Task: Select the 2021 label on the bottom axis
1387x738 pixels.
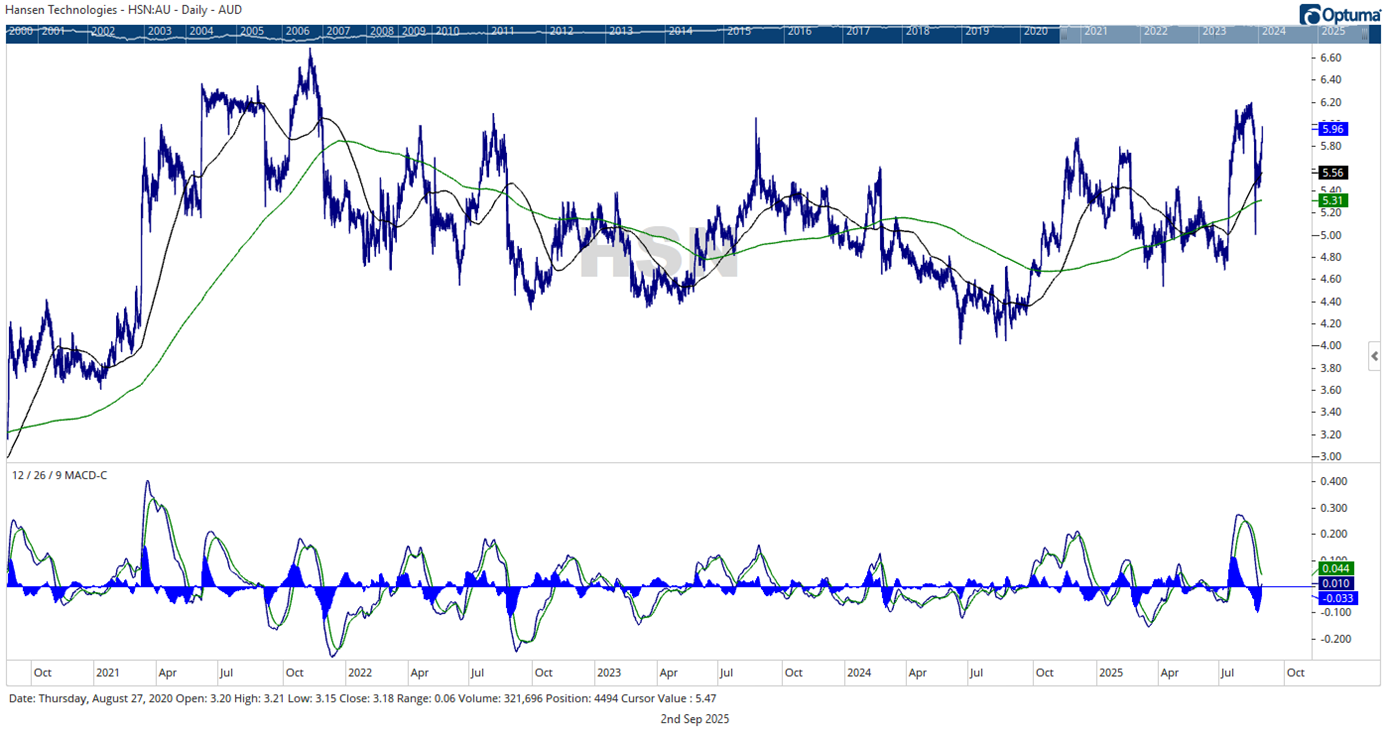Action: [110, 672]
